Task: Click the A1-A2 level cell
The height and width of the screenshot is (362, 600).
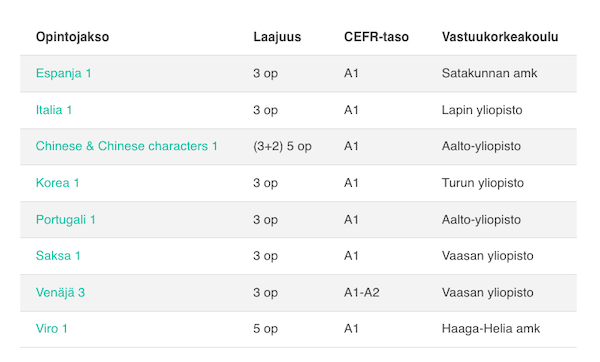Action: click(x=362, y=292)
